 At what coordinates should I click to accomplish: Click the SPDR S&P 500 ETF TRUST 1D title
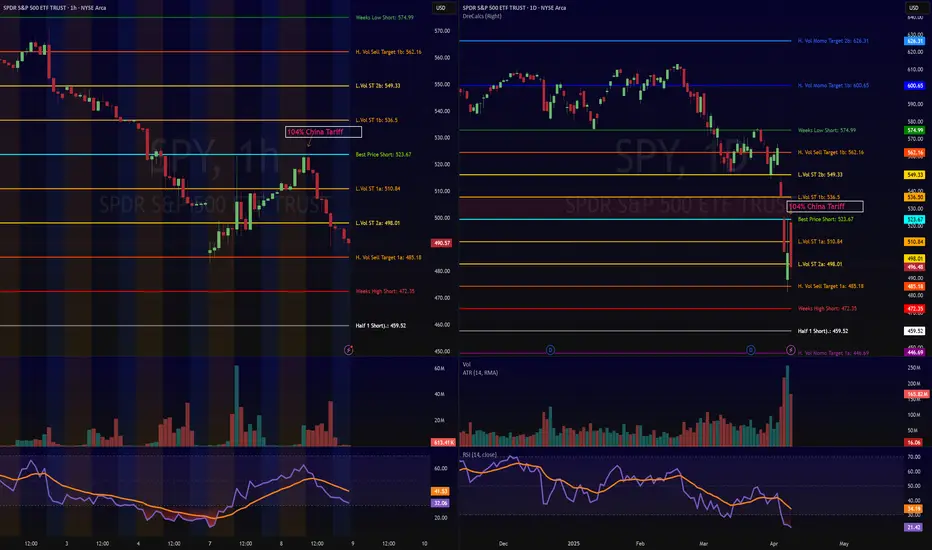point(514,8)
